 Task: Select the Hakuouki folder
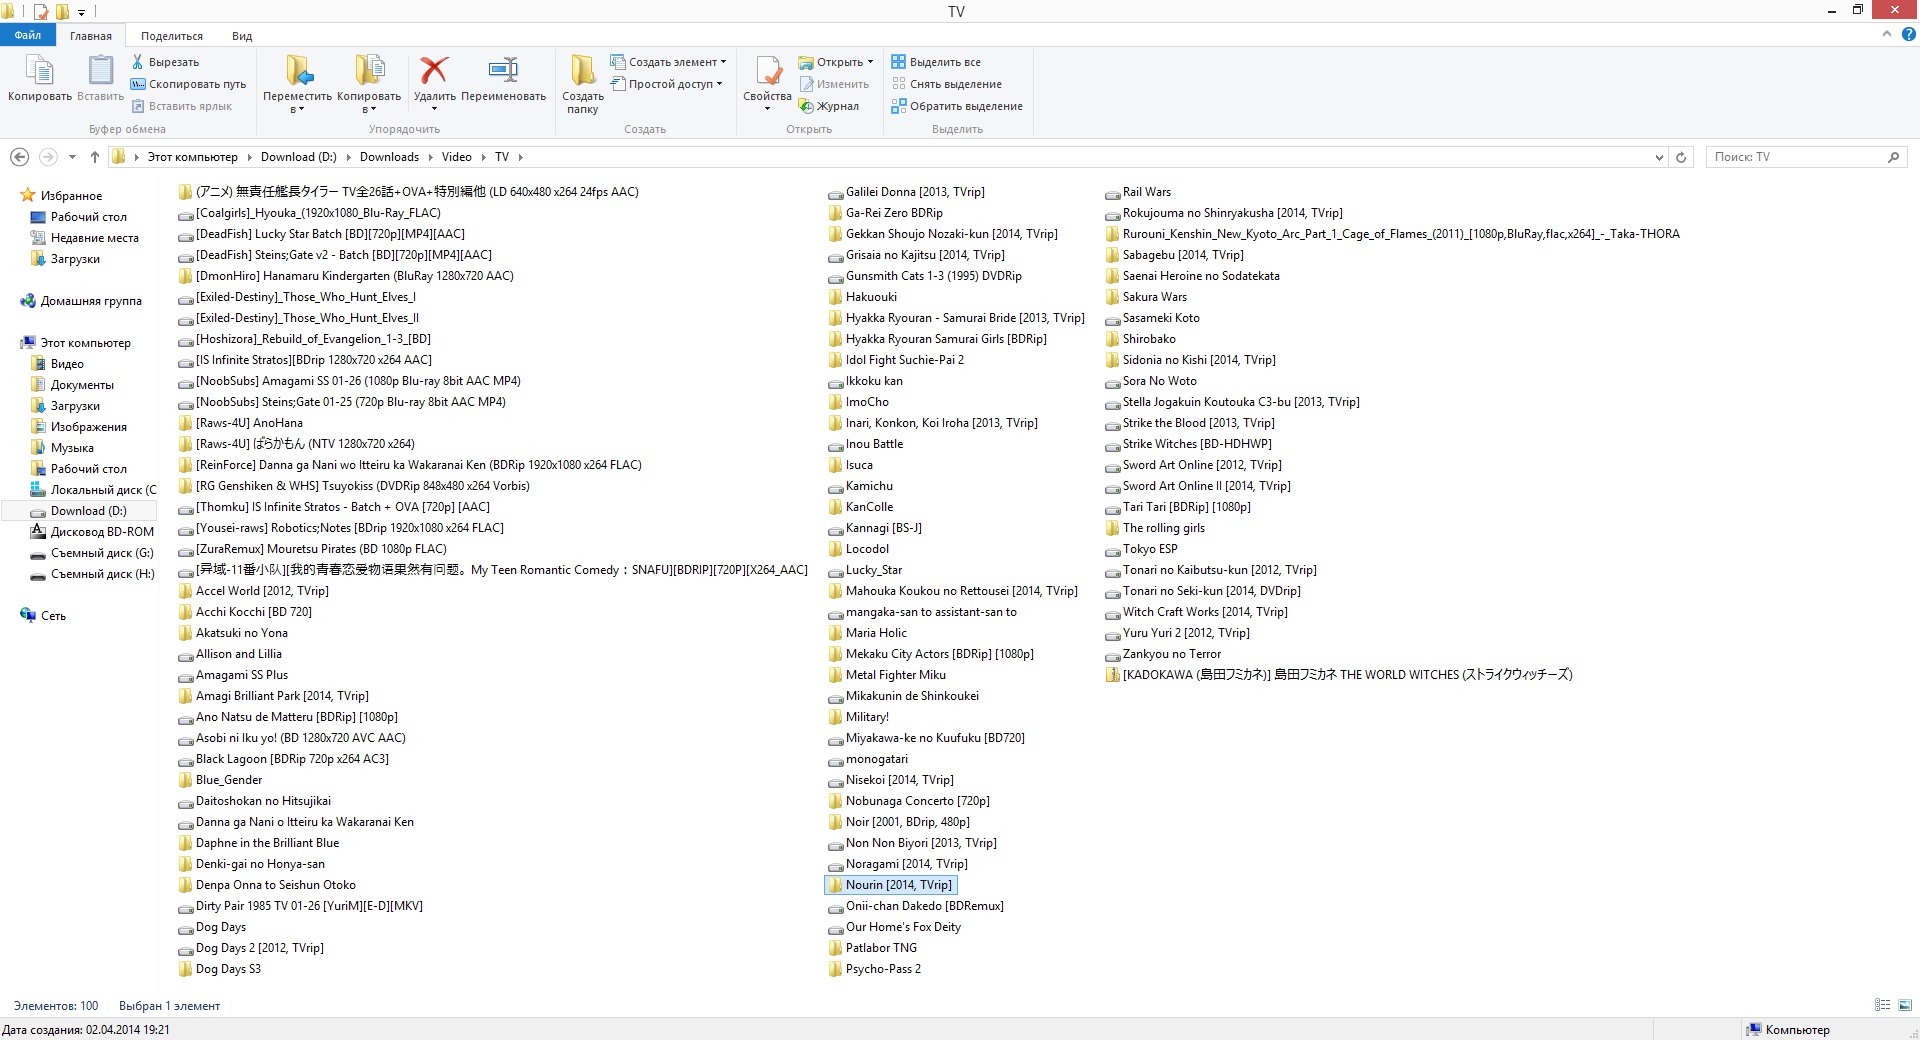pyautogui.click(x=863, y=297)
